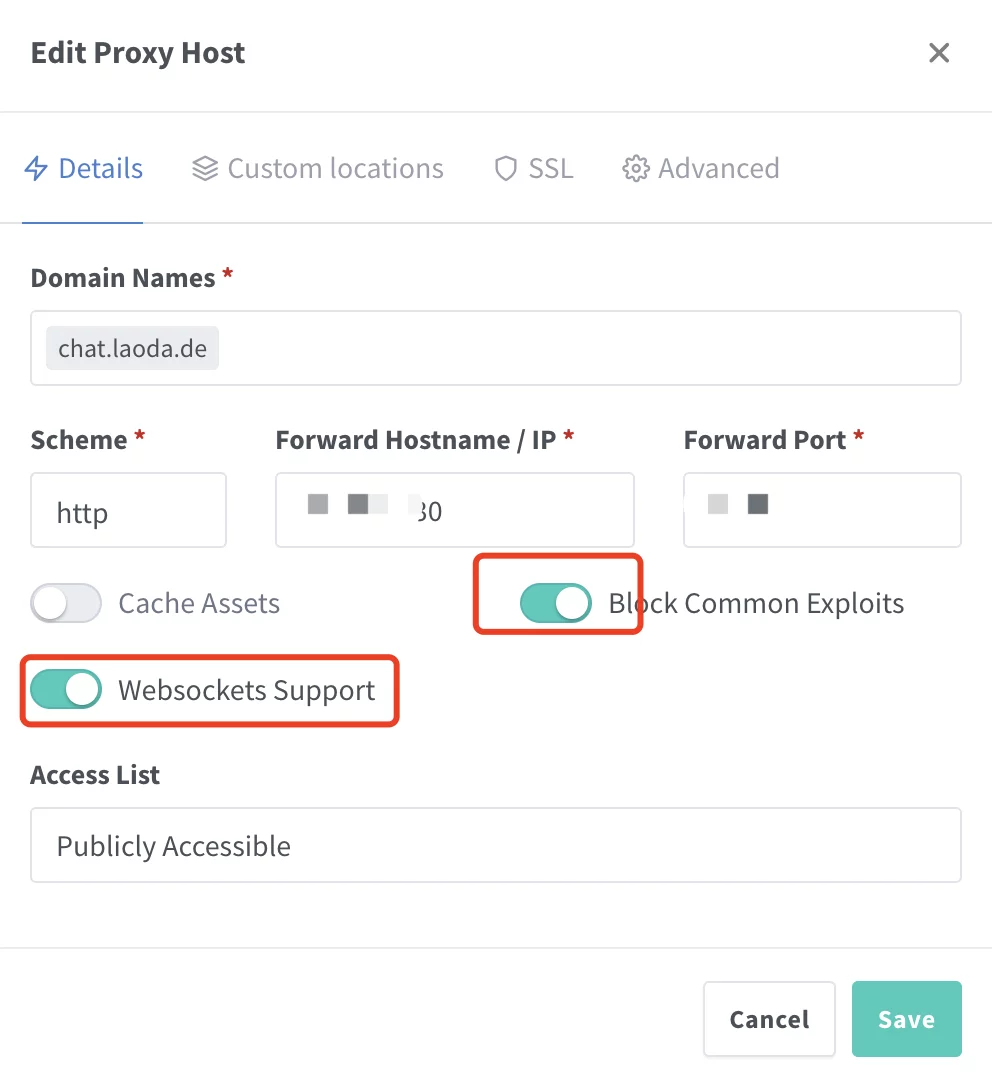Enable the Cache Assets toggle
The image size is (992, 1086).
(66, 604)
